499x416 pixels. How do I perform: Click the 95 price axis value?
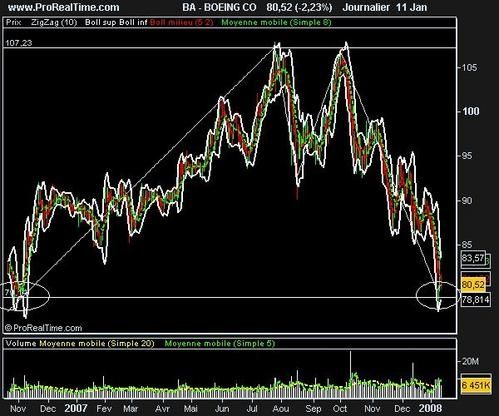click(467, 156)
